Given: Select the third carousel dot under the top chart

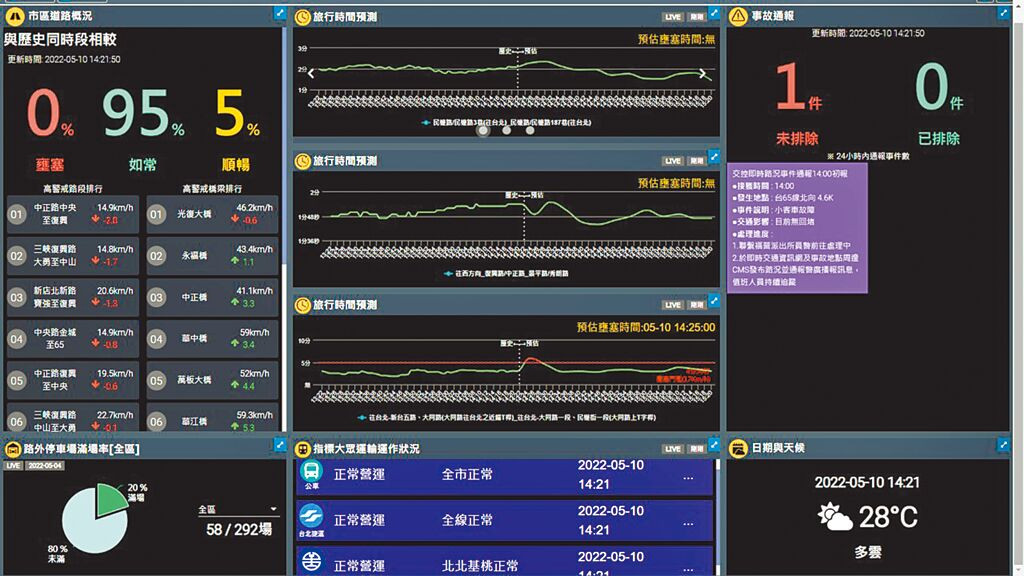Looking at the screenshot, I should [x=528, y=130].
